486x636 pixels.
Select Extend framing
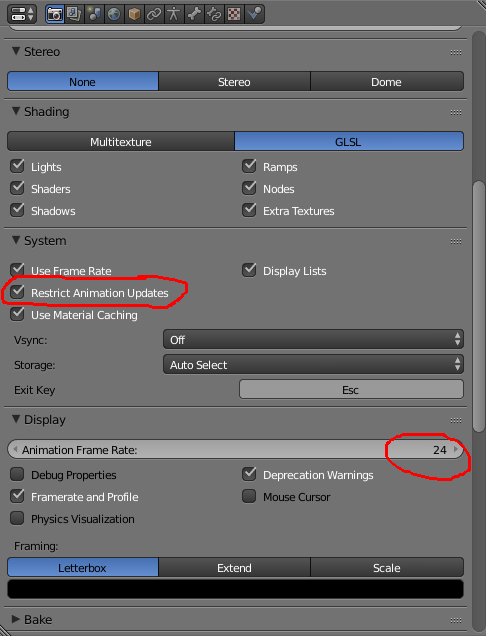tap(234, 567)
